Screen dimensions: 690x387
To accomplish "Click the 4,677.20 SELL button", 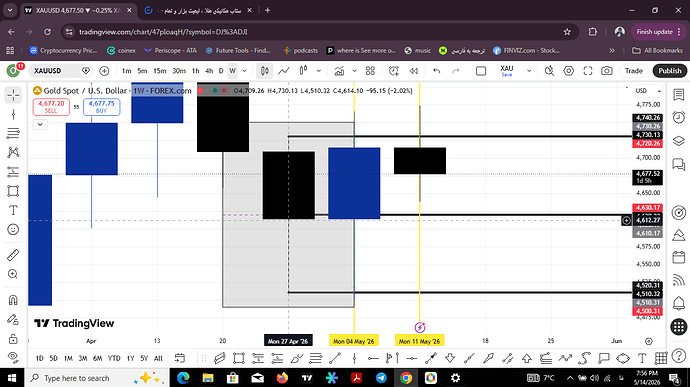I will click(51, 107).
